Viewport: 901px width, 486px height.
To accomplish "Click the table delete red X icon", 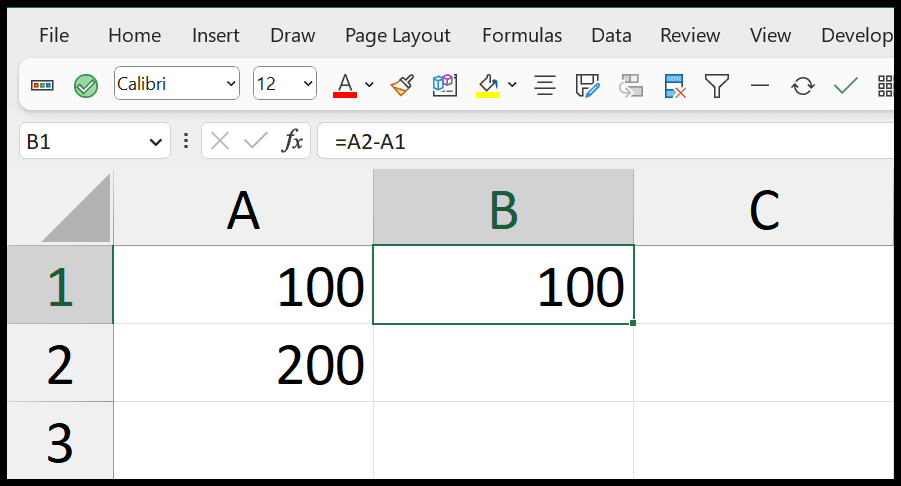I will pyautogui.click(x=674, y=86).
